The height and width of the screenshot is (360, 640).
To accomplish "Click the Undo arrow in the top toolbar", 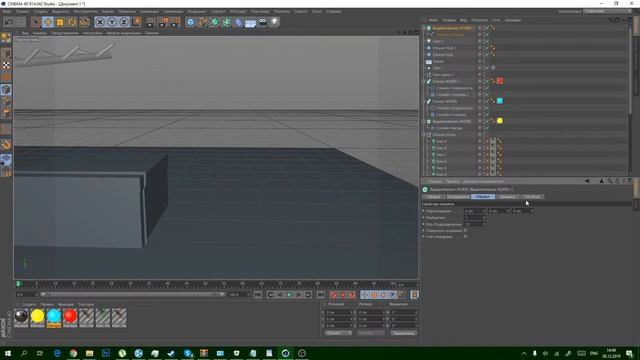I will click(9, 22).
